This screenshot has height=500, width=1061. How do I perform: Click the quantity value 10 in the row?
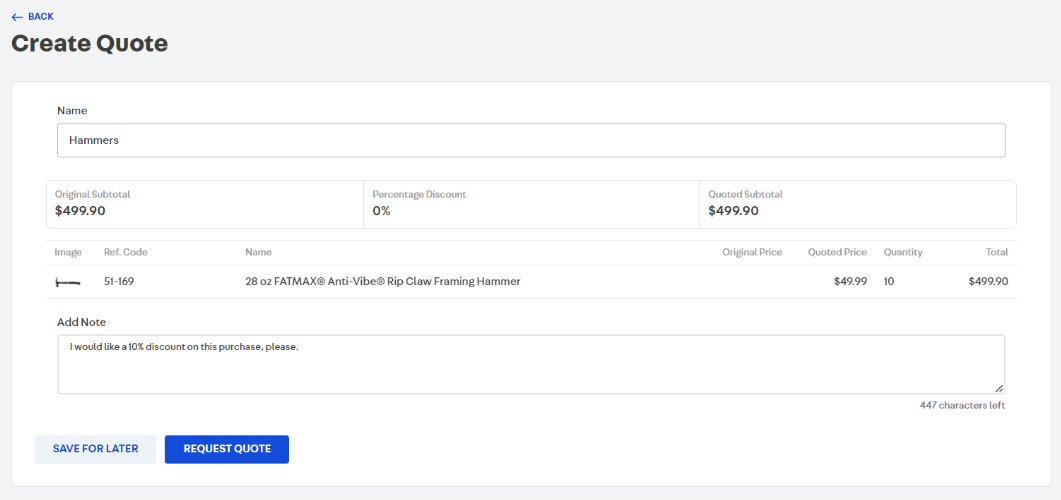(x=889, y=282)
